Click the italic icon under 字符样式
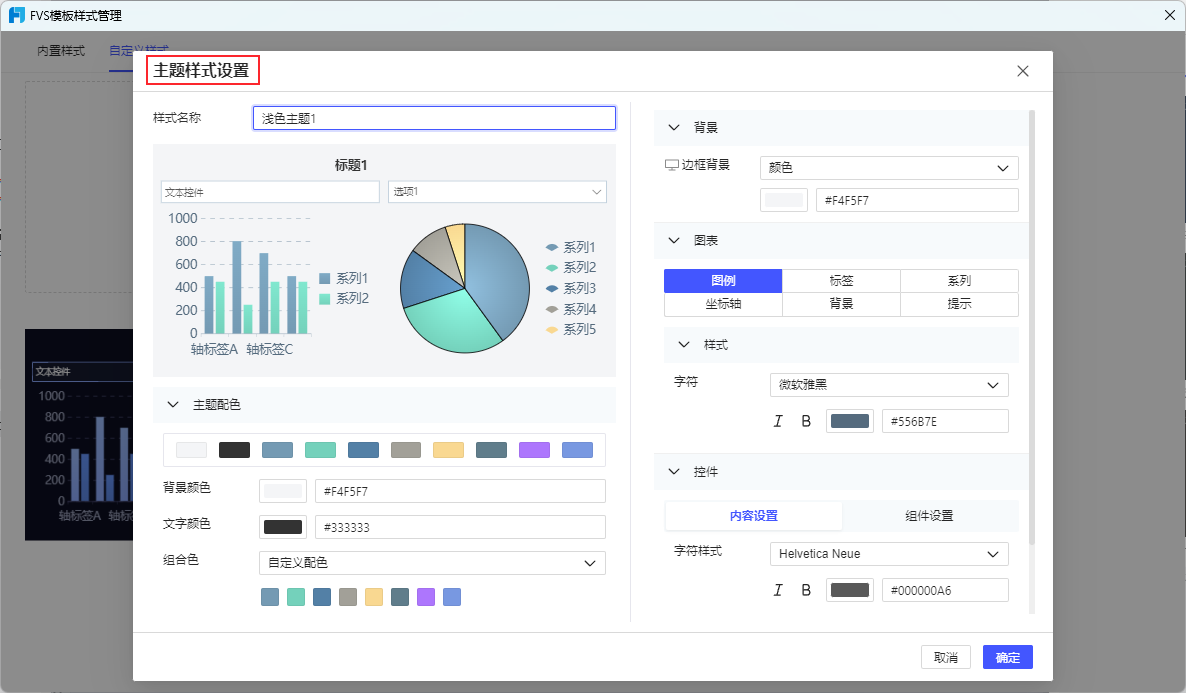This screenshot has width=1186, height=693. pyautogui.click(x=778, y=589)
